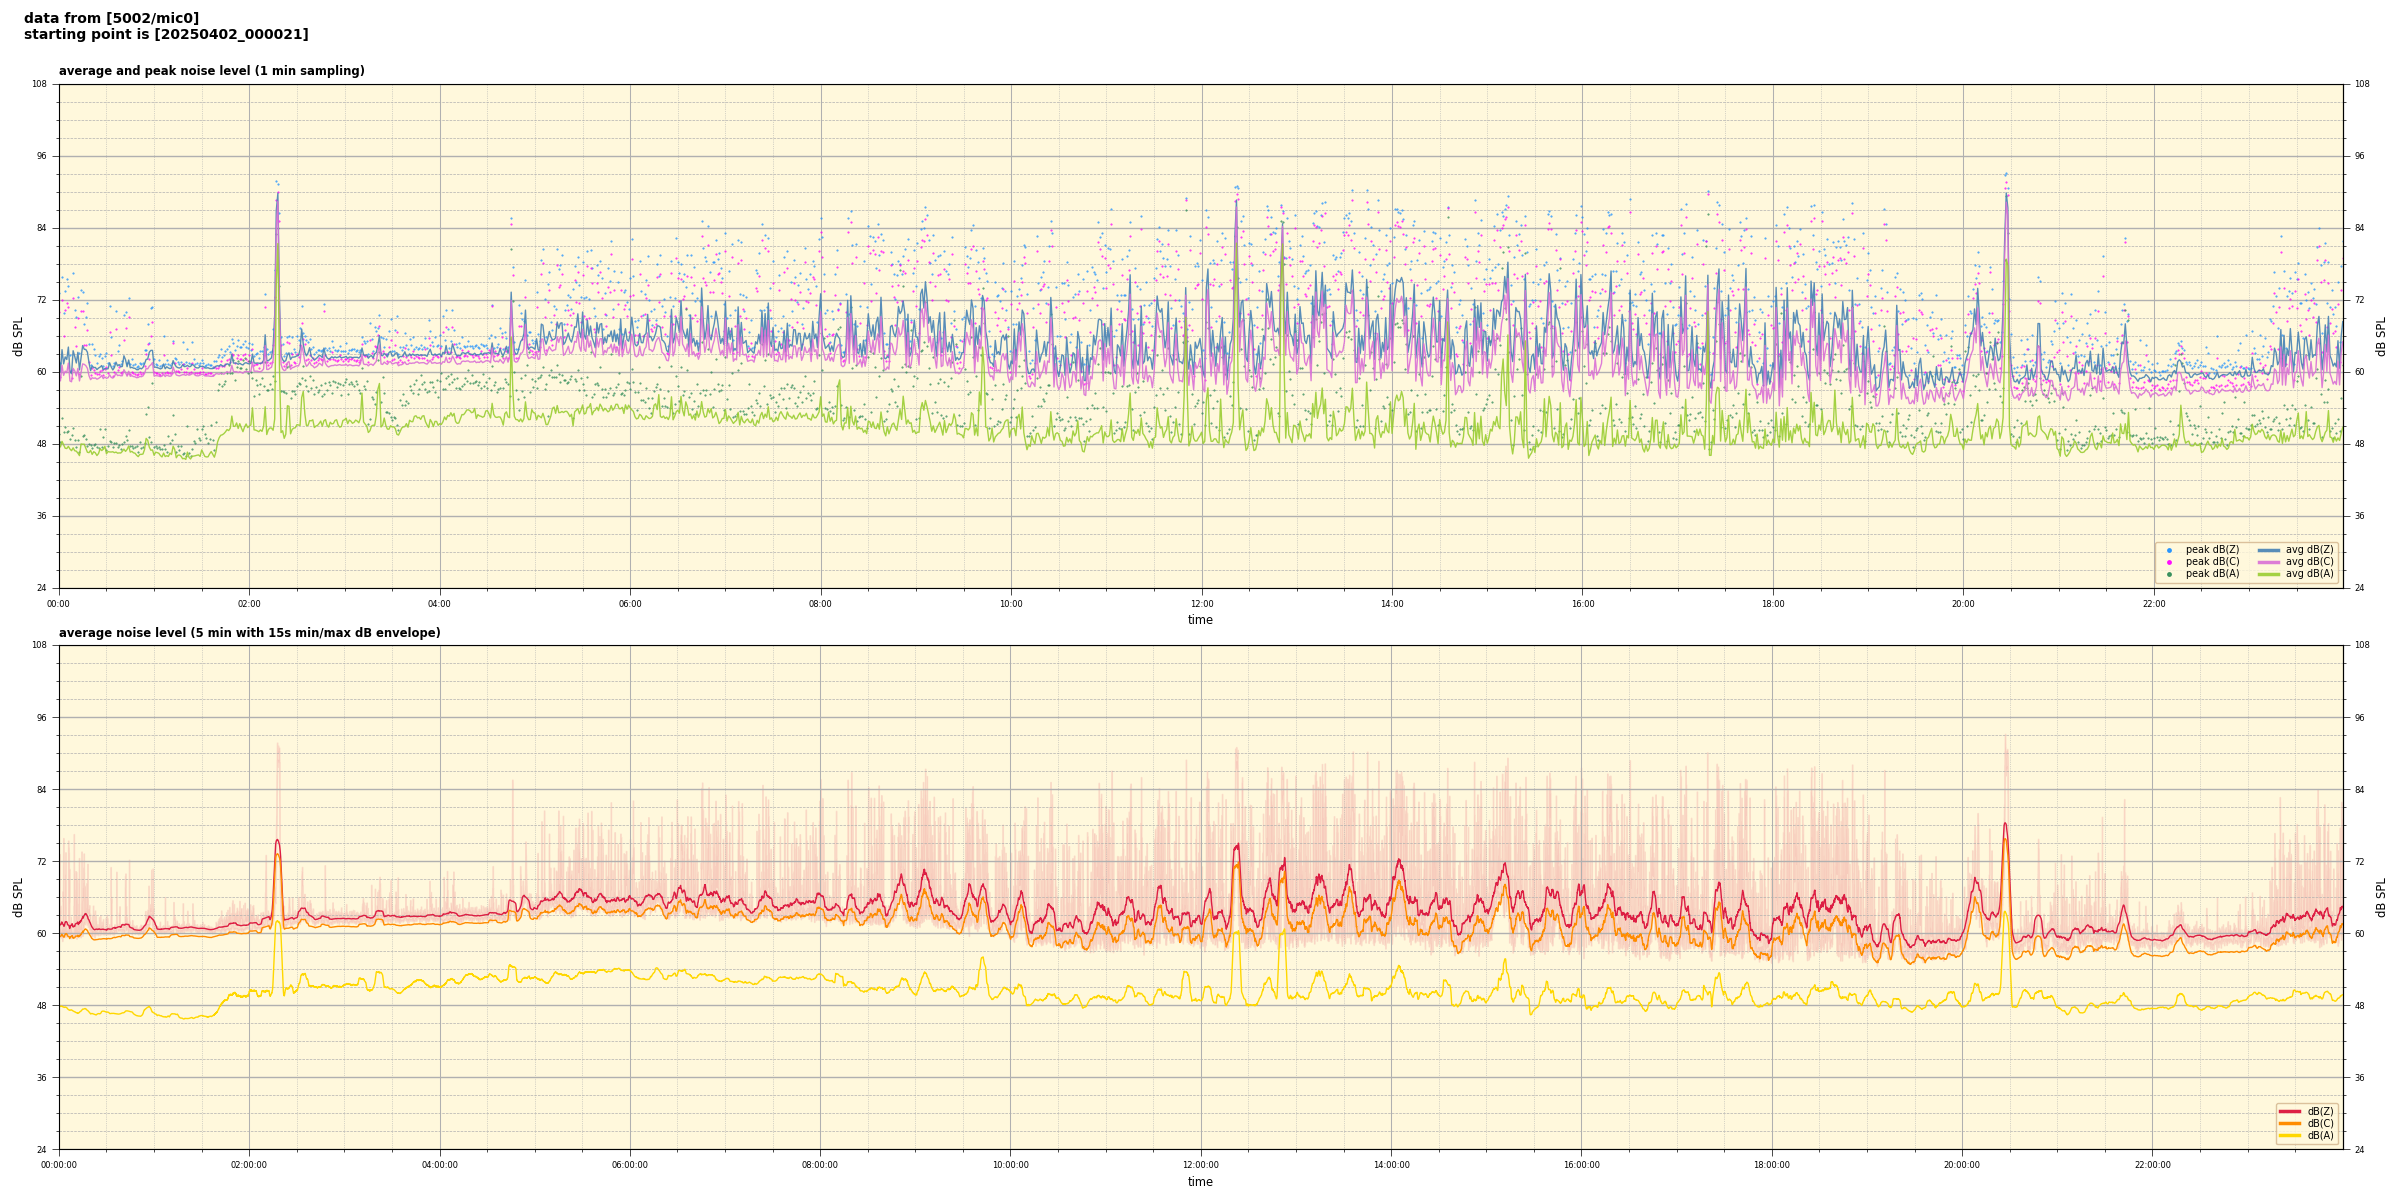Select the avg dB(Z) blue legend line
Screen dimensions: 2400x1200
coord(2269,550)
